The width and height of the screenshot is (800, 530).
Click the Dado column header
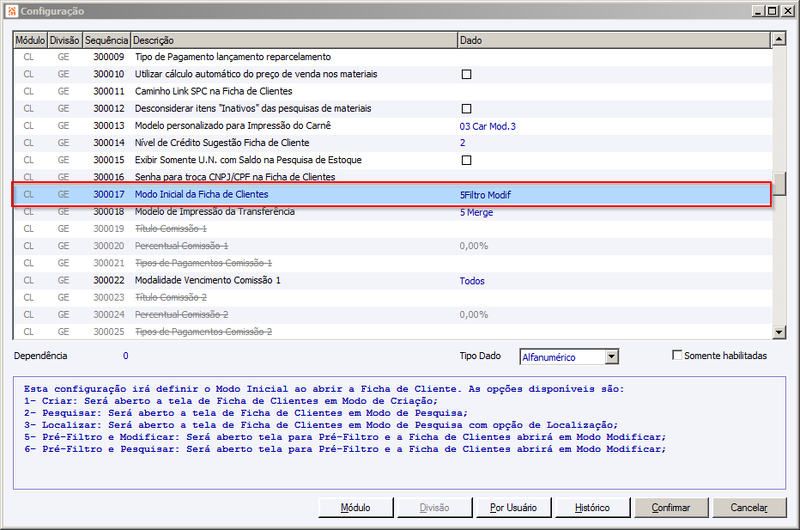(614, 40)
